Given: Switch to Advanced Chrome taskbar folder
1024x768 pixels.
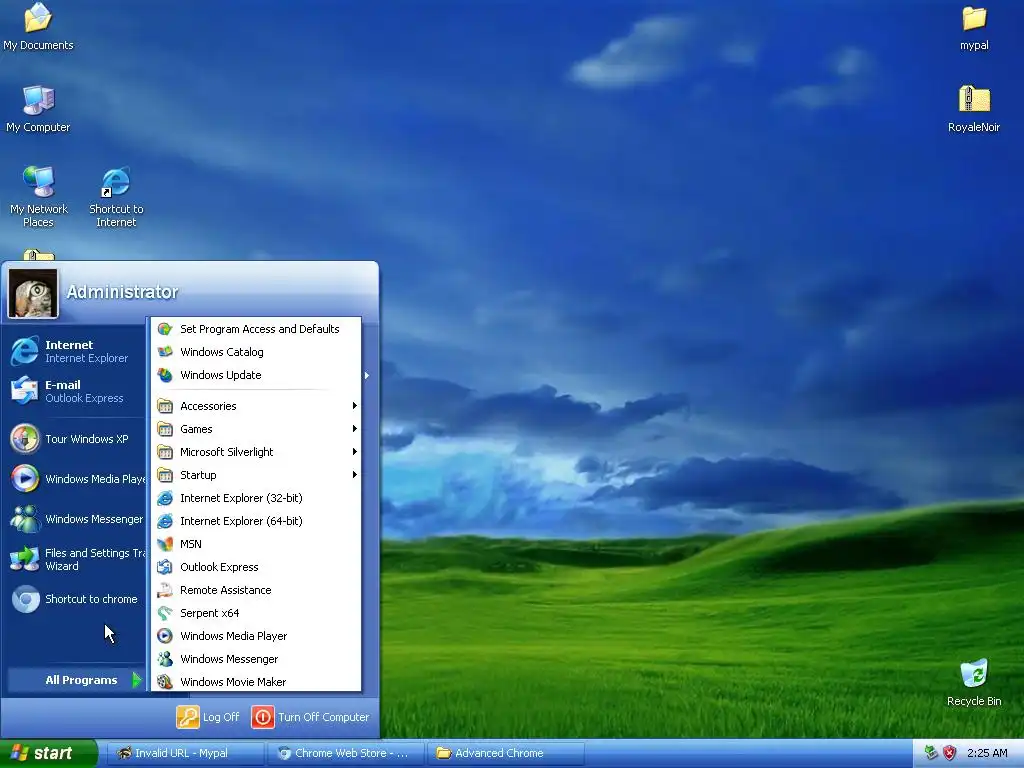Looking at the screenshot, I should click(x=505, y=753).
